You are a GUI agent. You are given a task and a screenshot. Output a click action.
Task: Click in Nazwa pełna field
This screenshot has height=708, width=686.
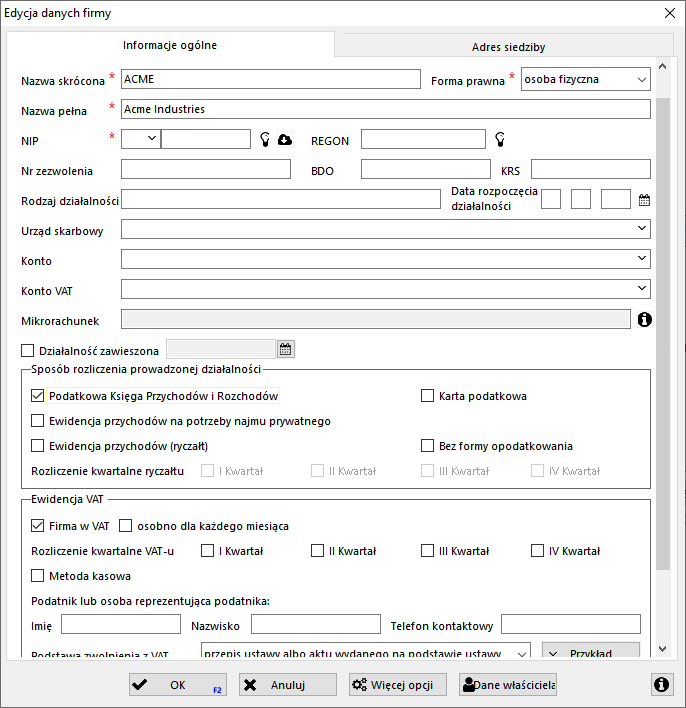[386, 109]
